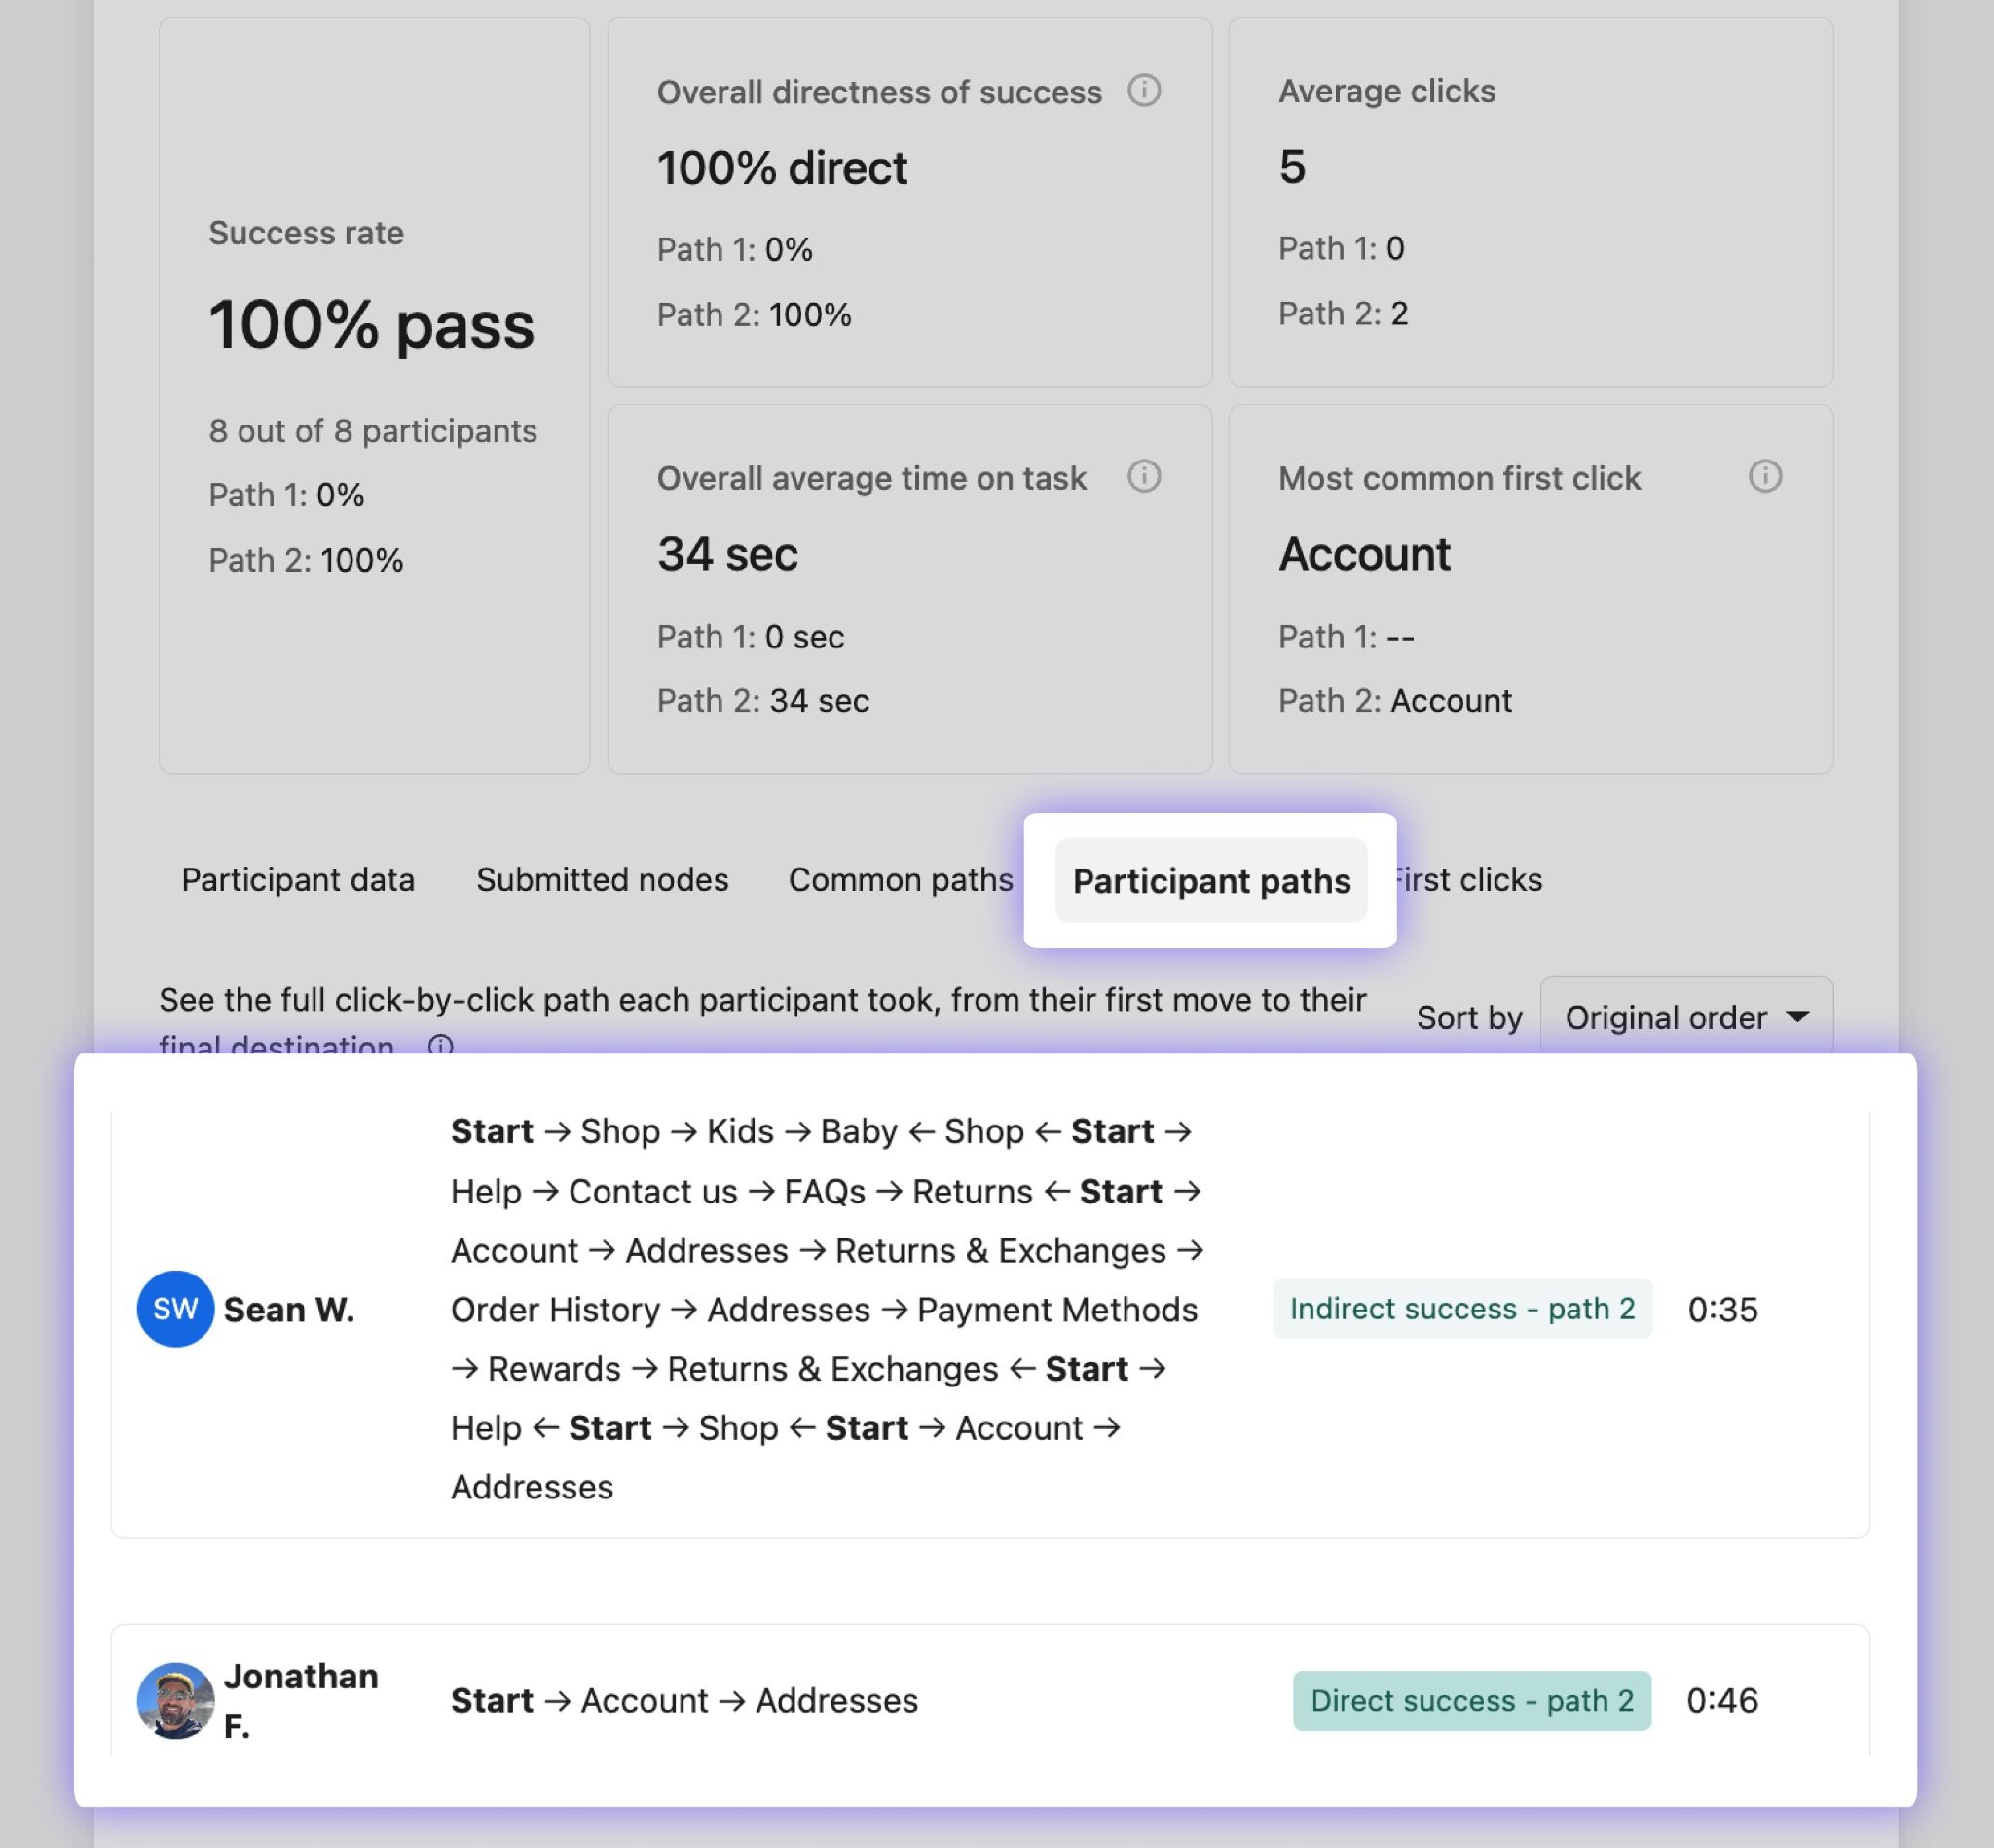The height and width of the screenshot is (1848, 1994).
Task: Click Jonathan F.'s 0:46 task time
Action: (1722, 1700)
